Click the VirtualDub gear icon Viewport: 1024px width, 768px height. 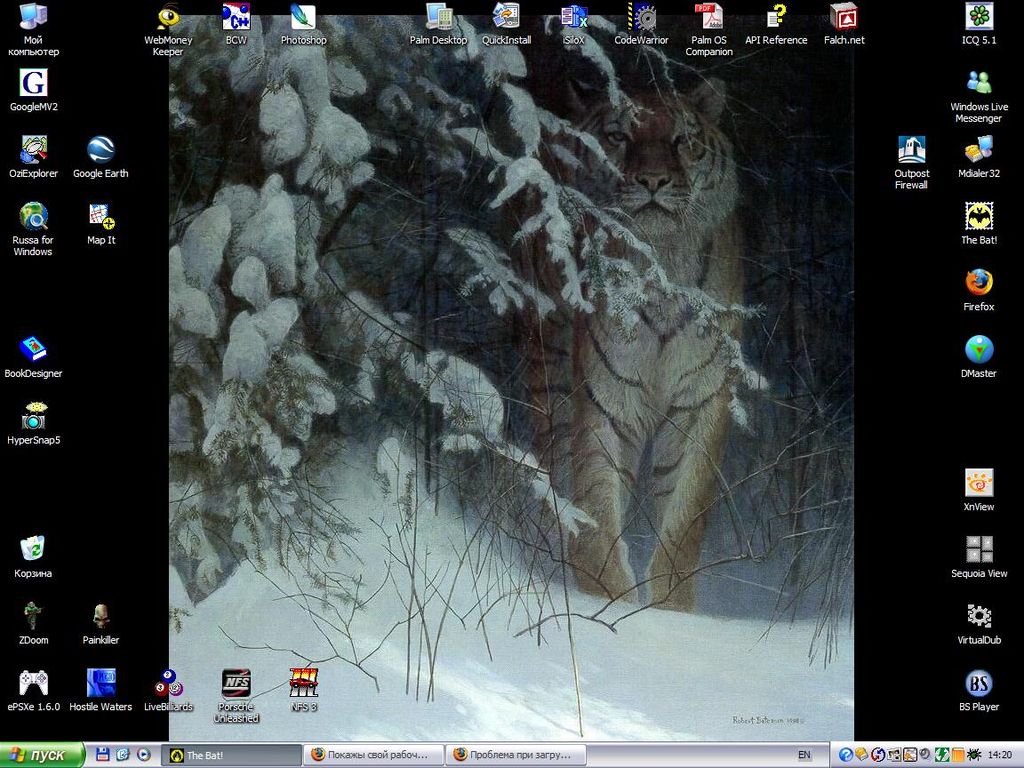979,617
